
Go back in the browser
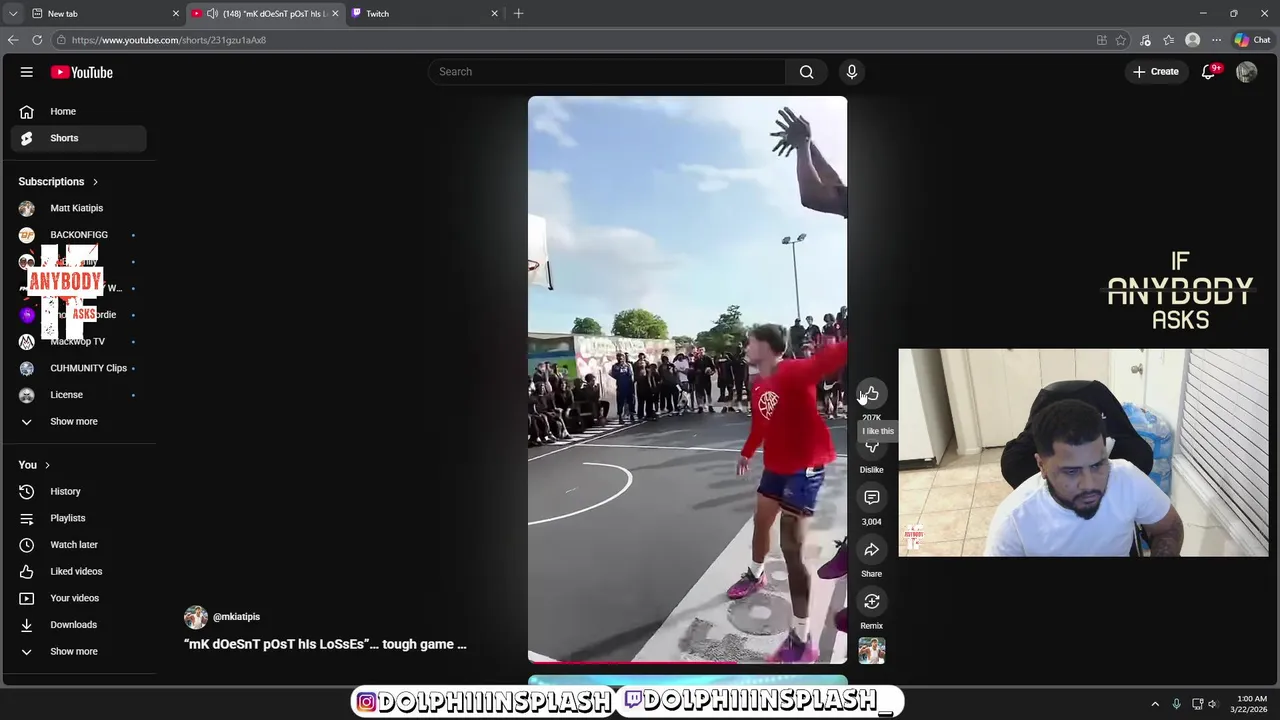pyautogui.click(x=13, y=40)
